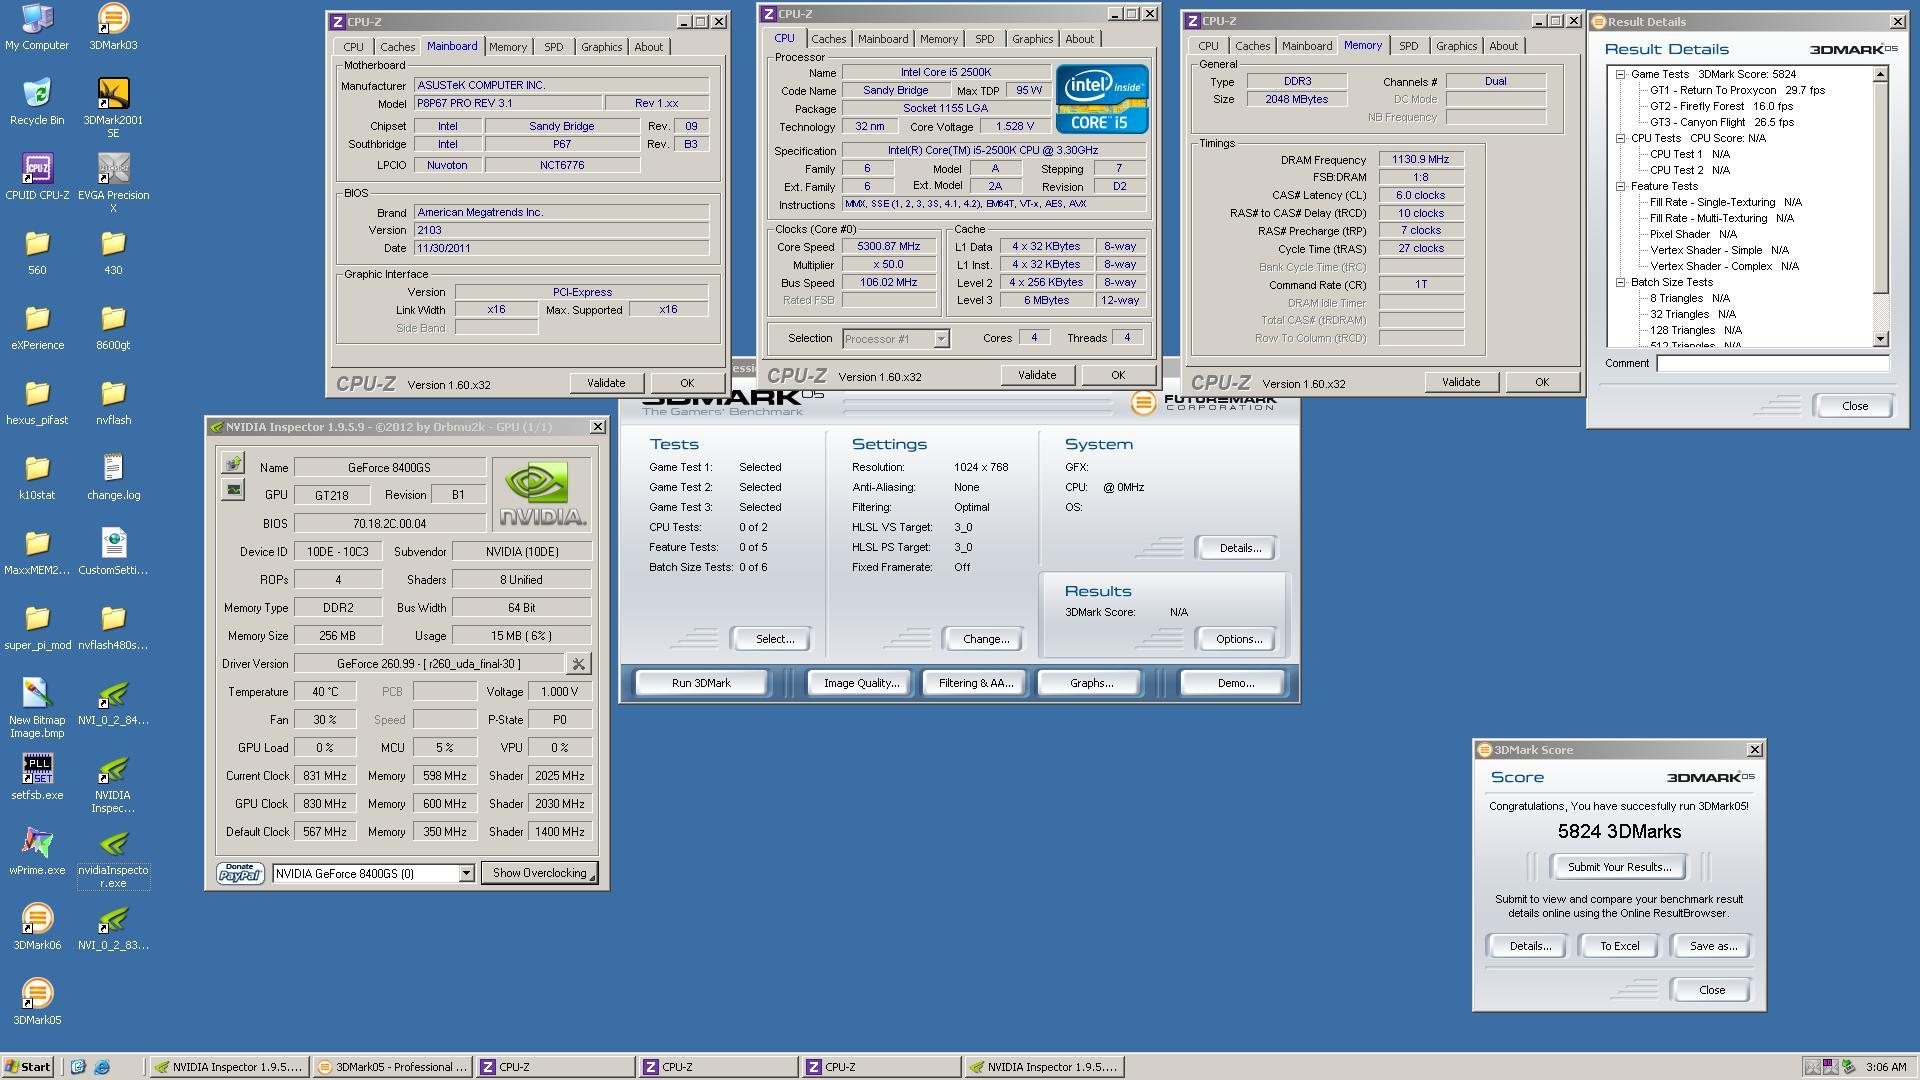Viewport: 1920px width, 1080px height.
Task: Open the Processor #1 selection dropdown
Action: pyautogui.click(x=941, y=339)
